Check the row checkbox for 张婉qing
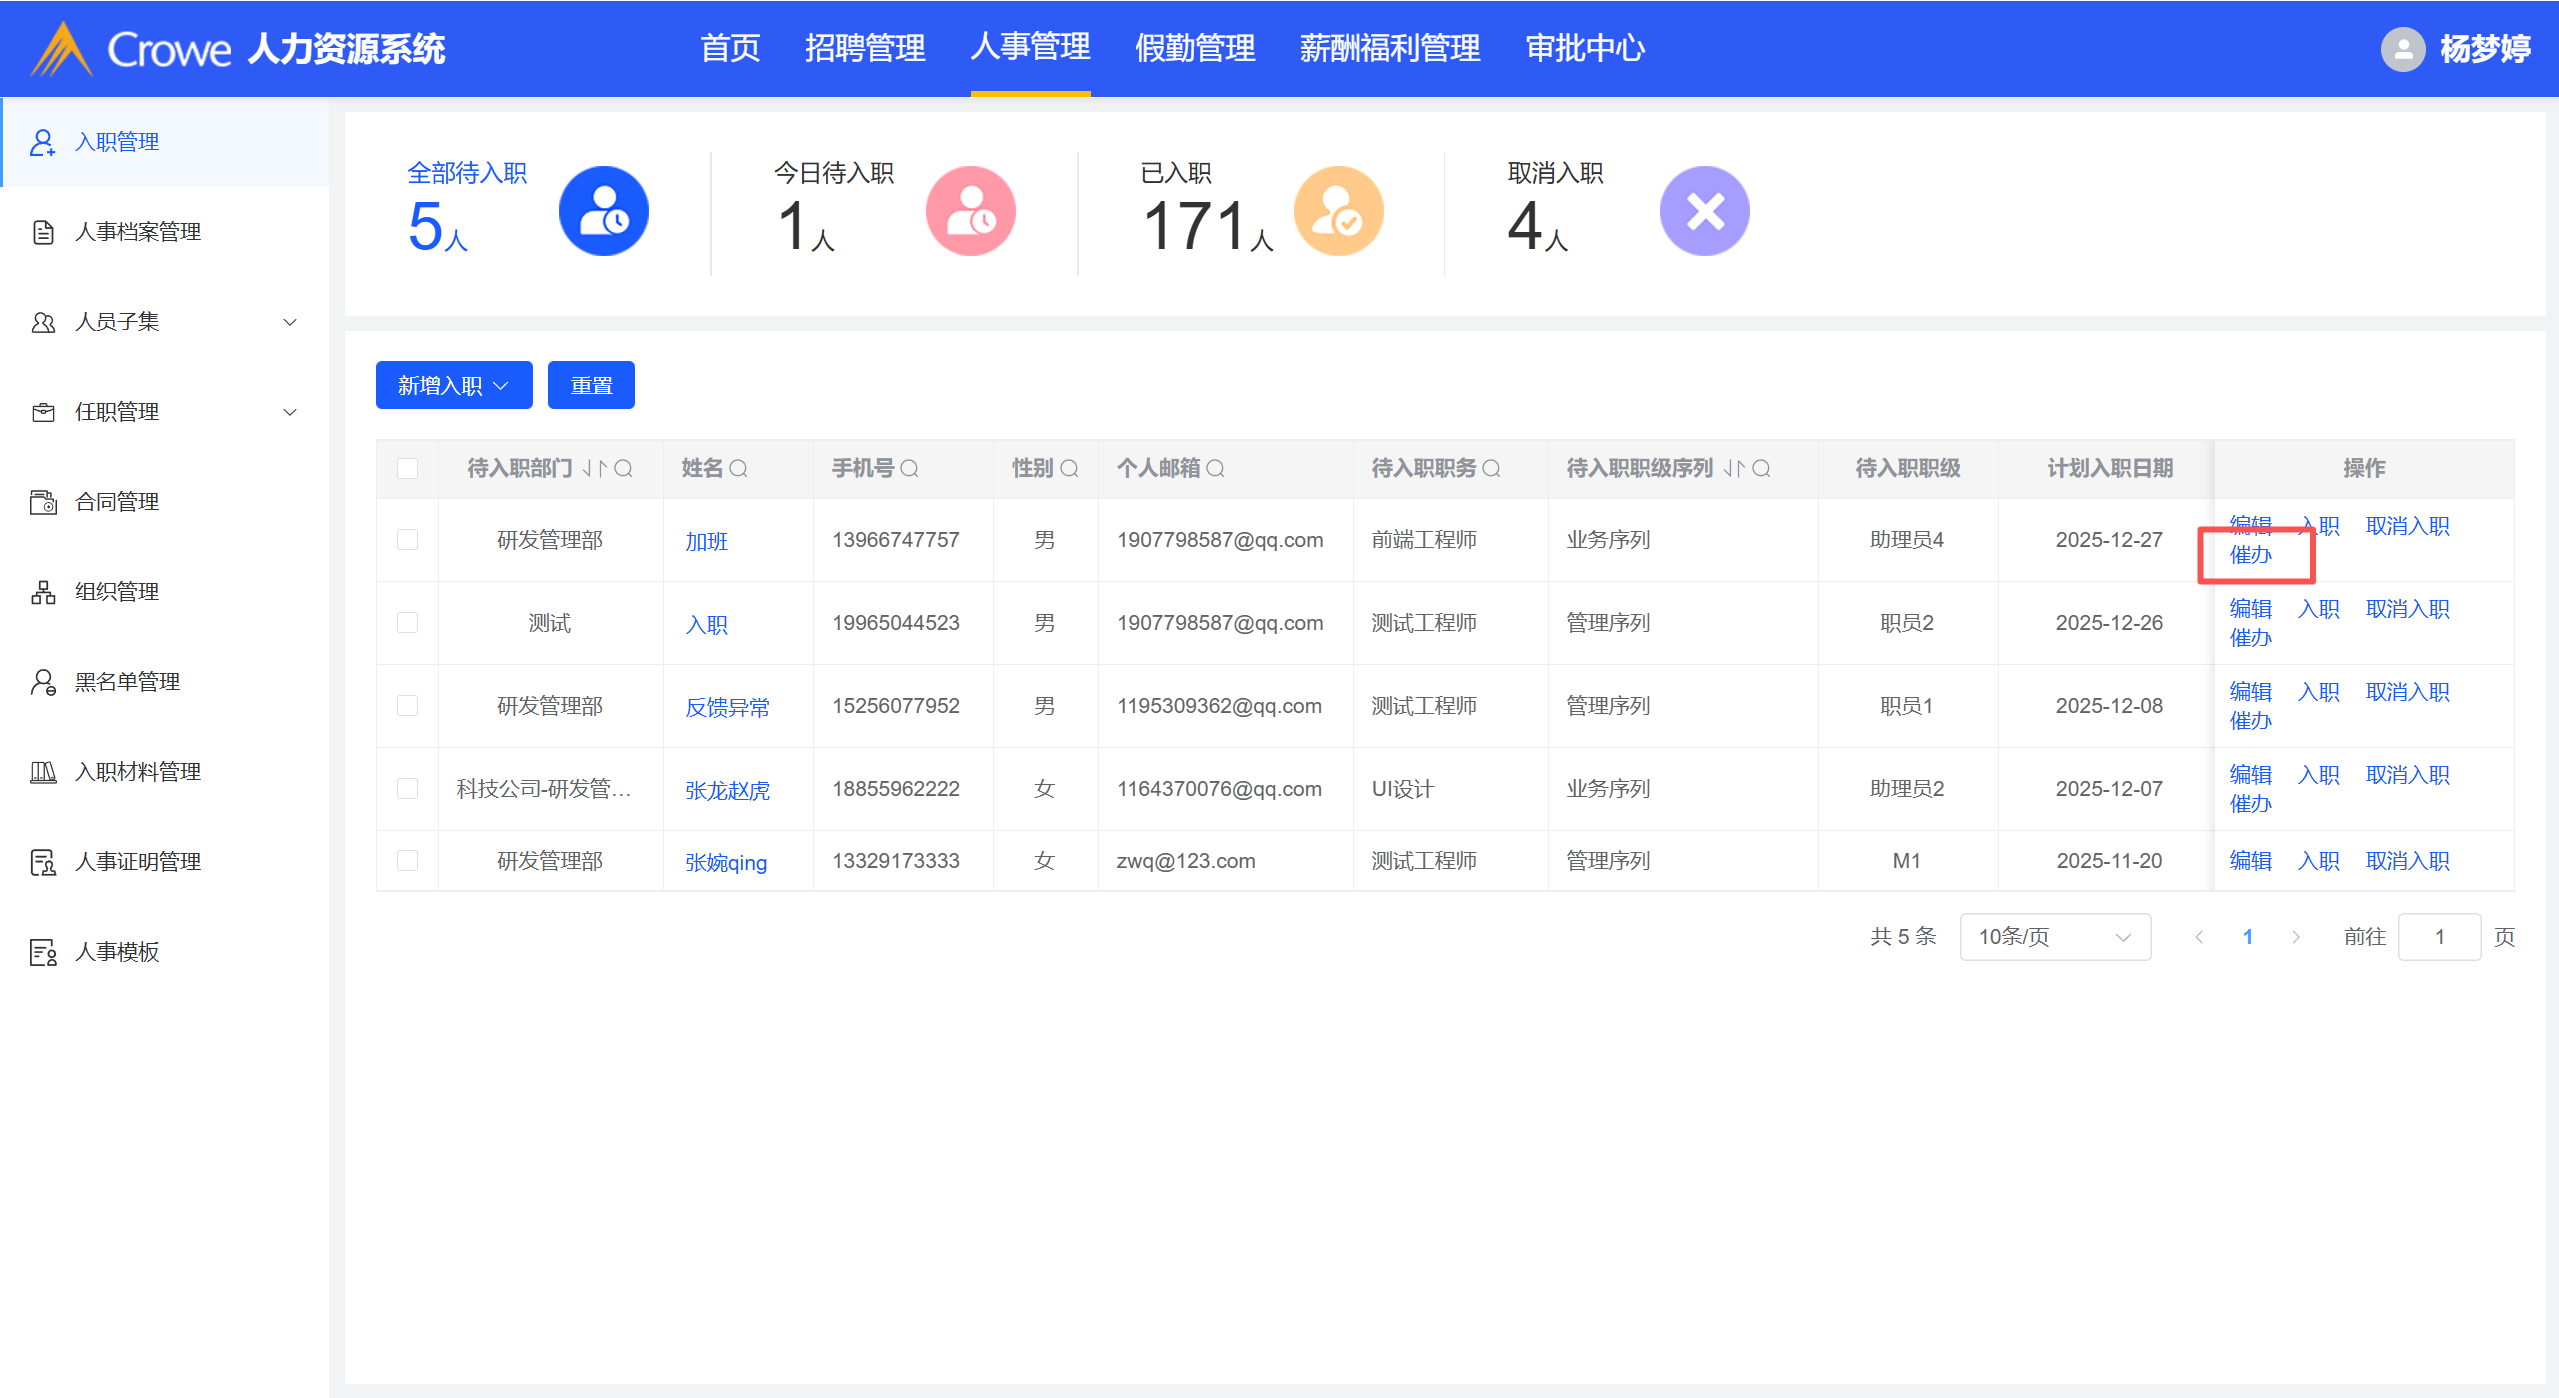Screen dimensions: 2559x1398 [x=407, y=861]
